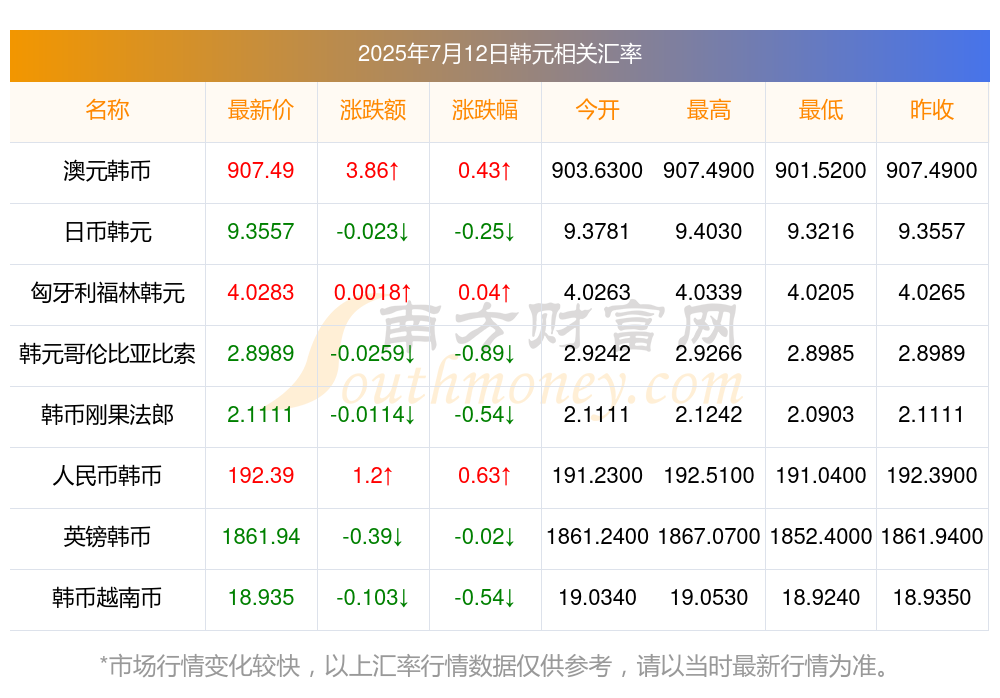Click the latest price 2.8989 in green
Image resolution: width=1000 pixels, height=698 pixels.
point(261,353)
